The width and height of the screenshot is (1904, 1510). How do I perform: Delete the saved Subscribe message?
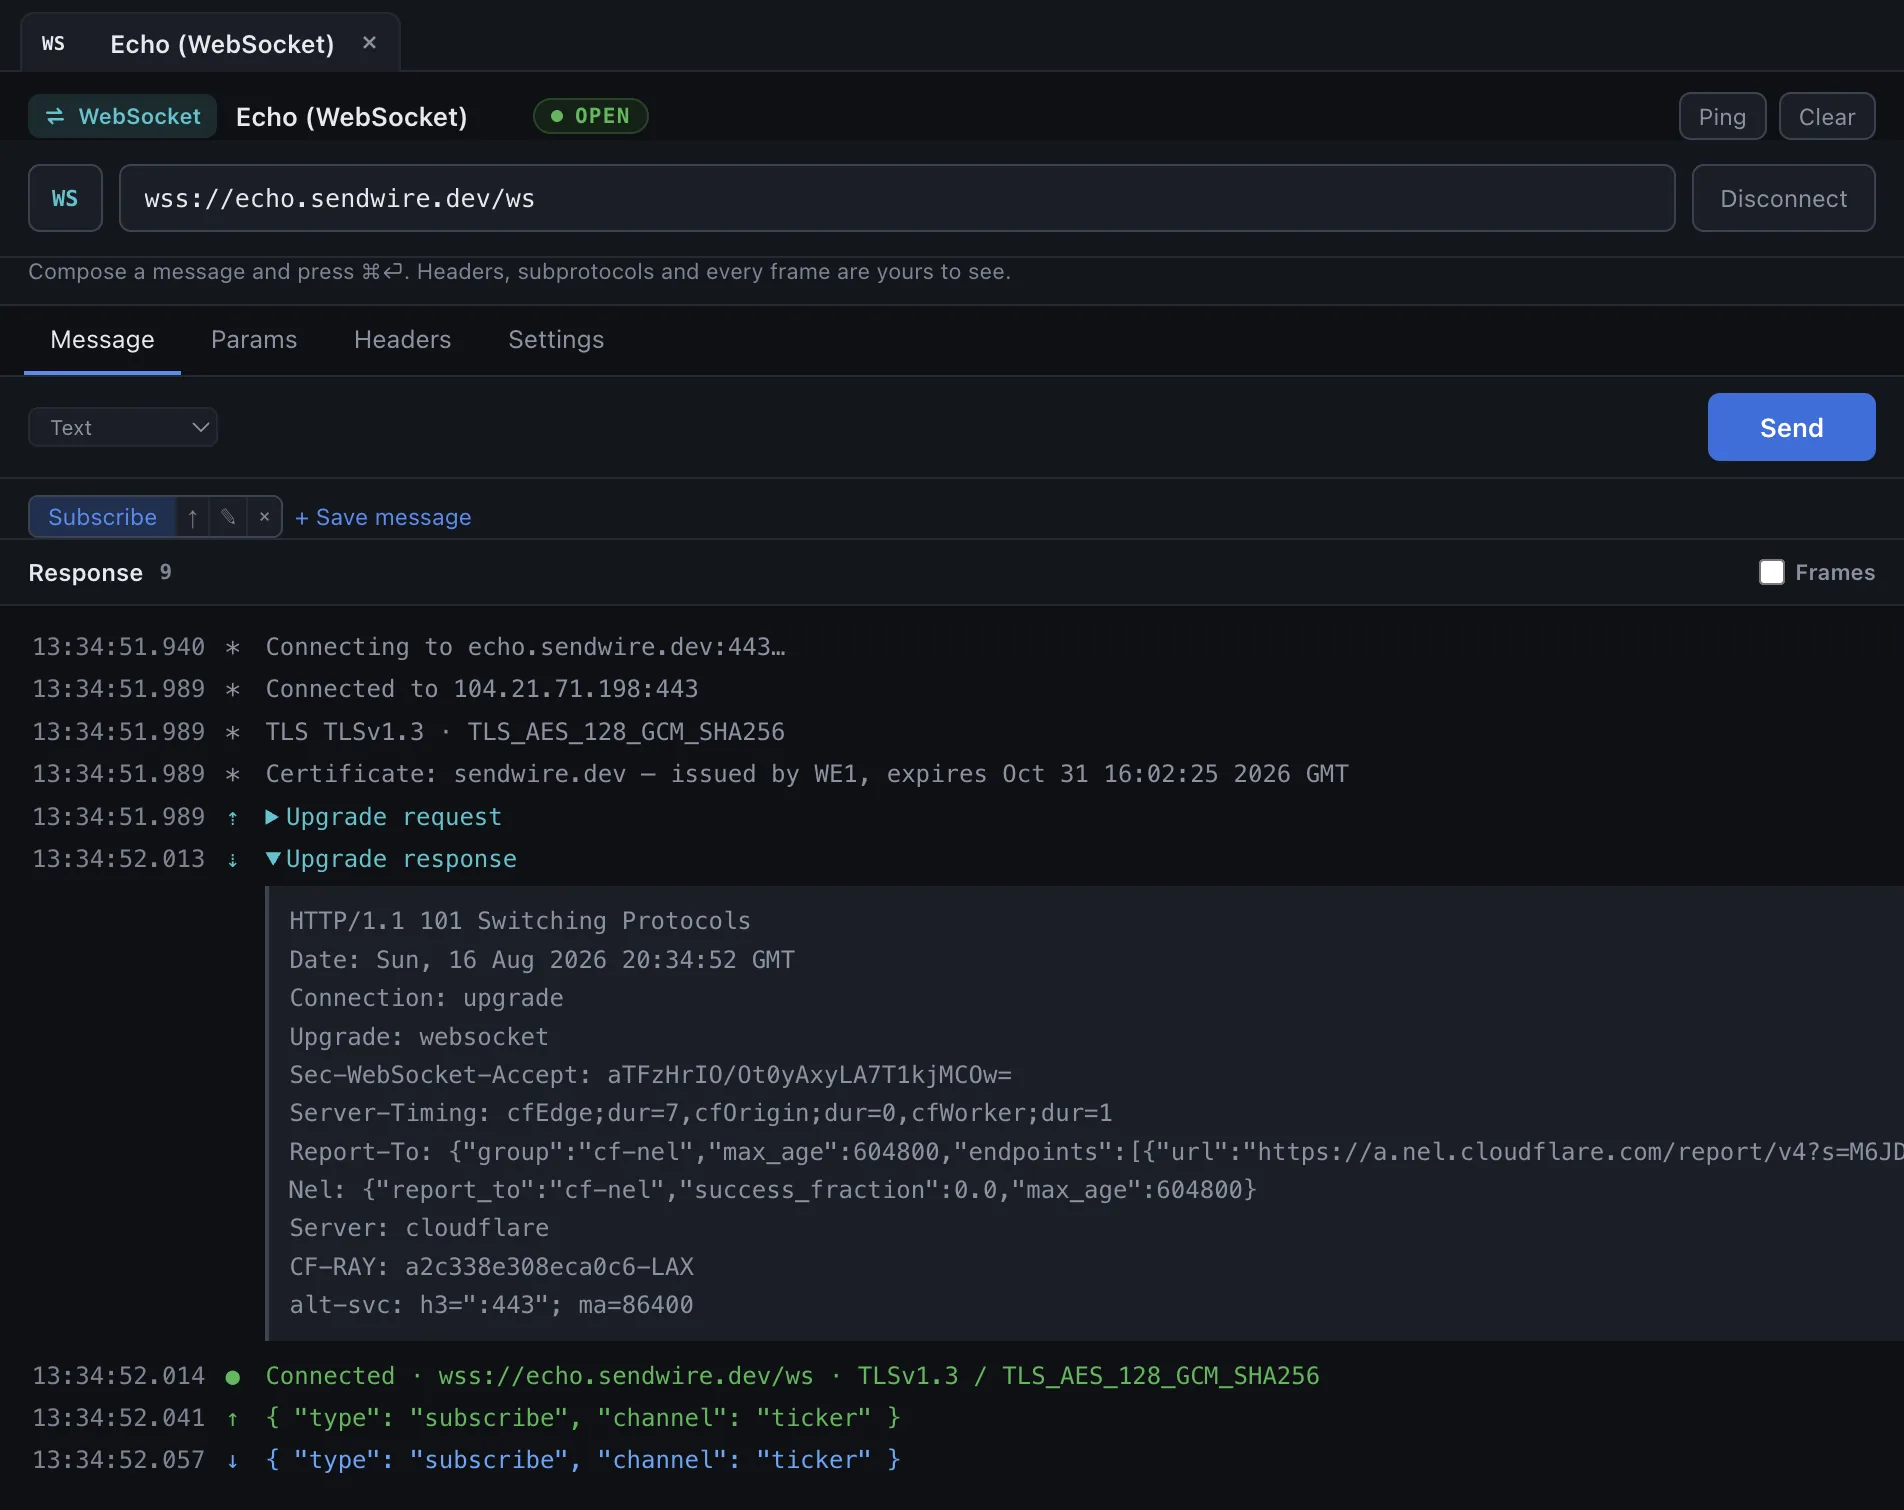coord(264,517)
